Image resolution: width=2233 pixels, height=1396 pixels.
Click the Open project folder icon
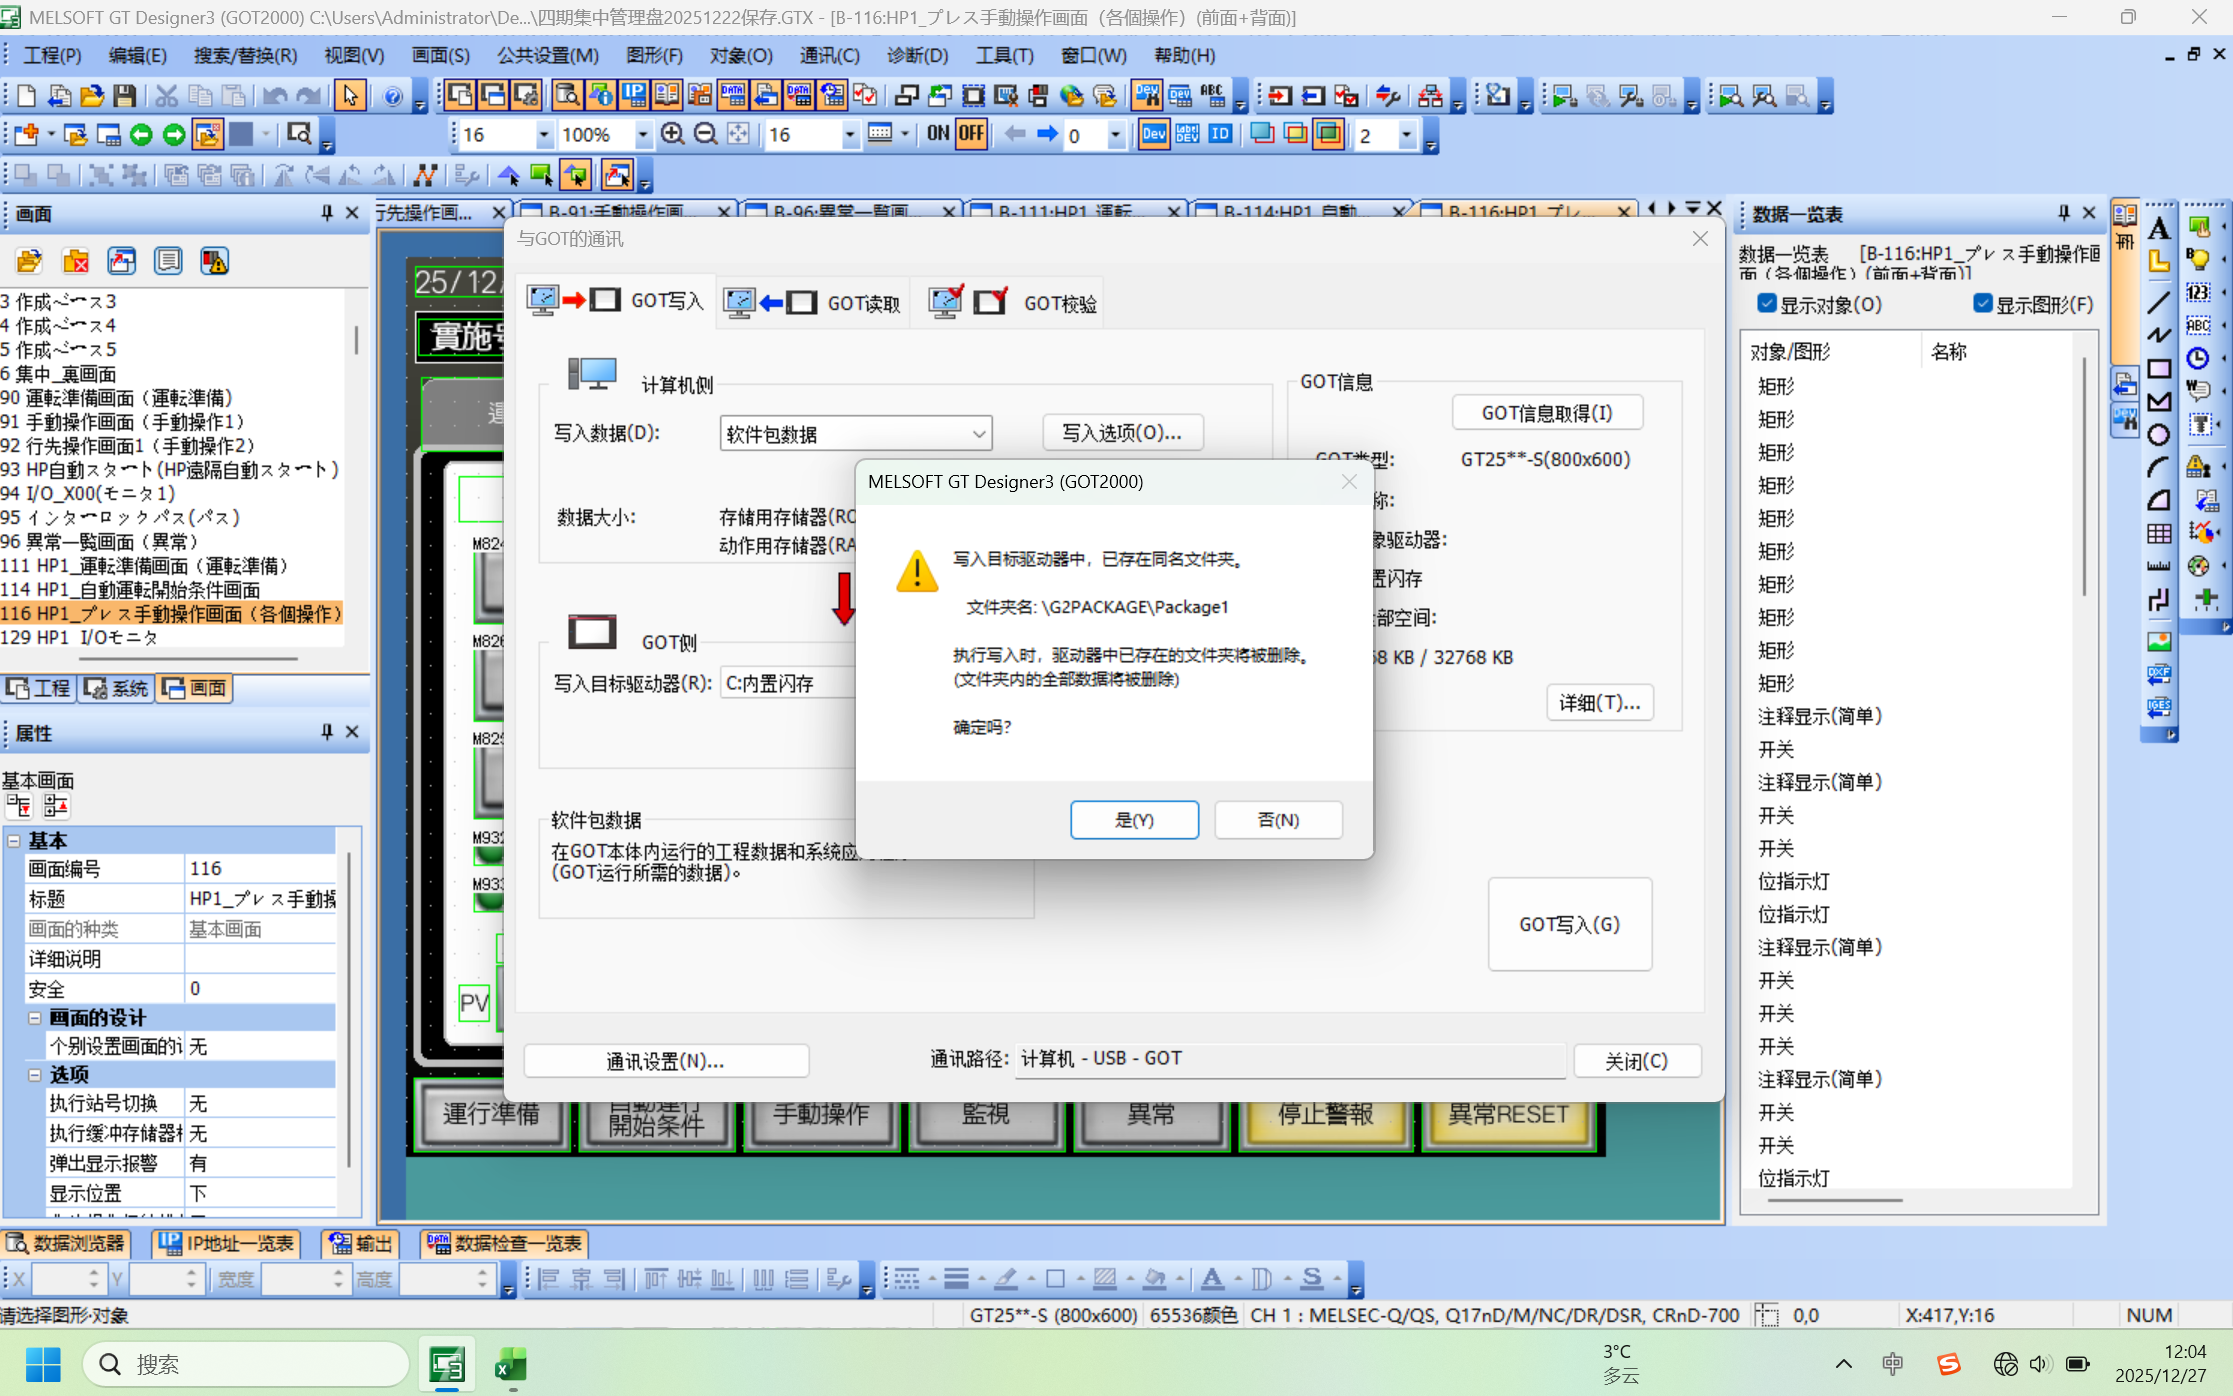(x=92, y=96)
